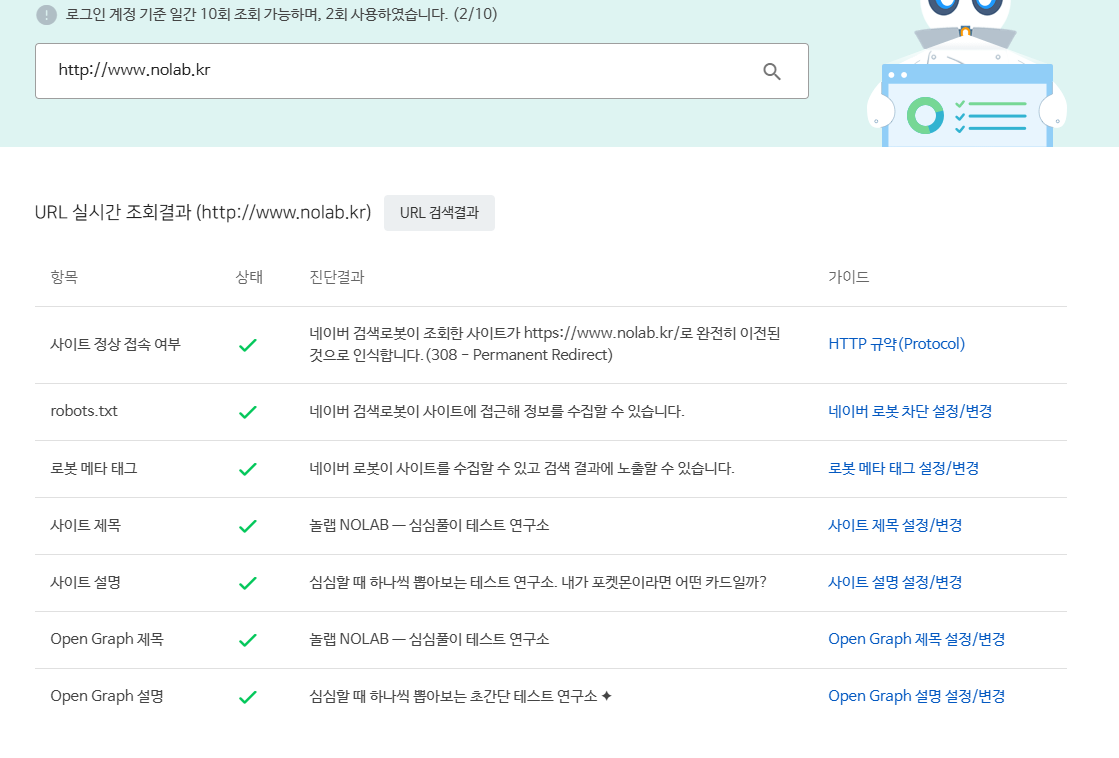Select the 가이드 column header
Screen dimensions: 1119x758
(849, 277)
